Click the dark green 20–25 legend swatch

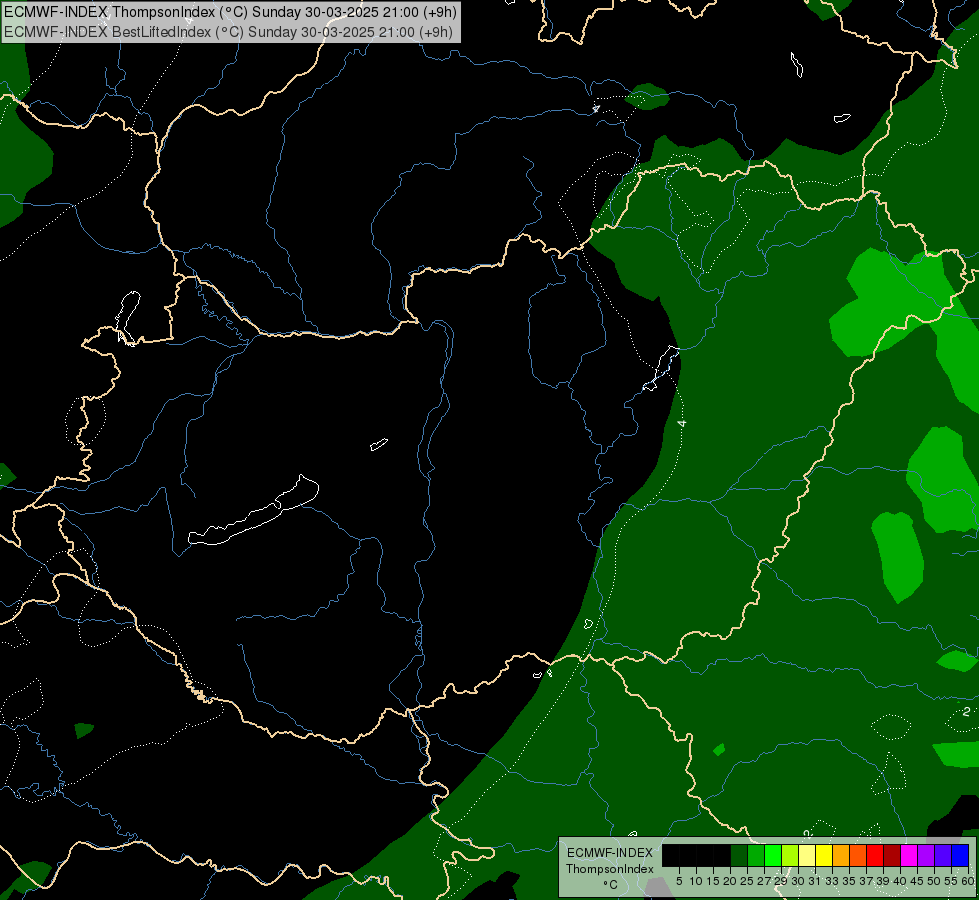click(739, 855)
